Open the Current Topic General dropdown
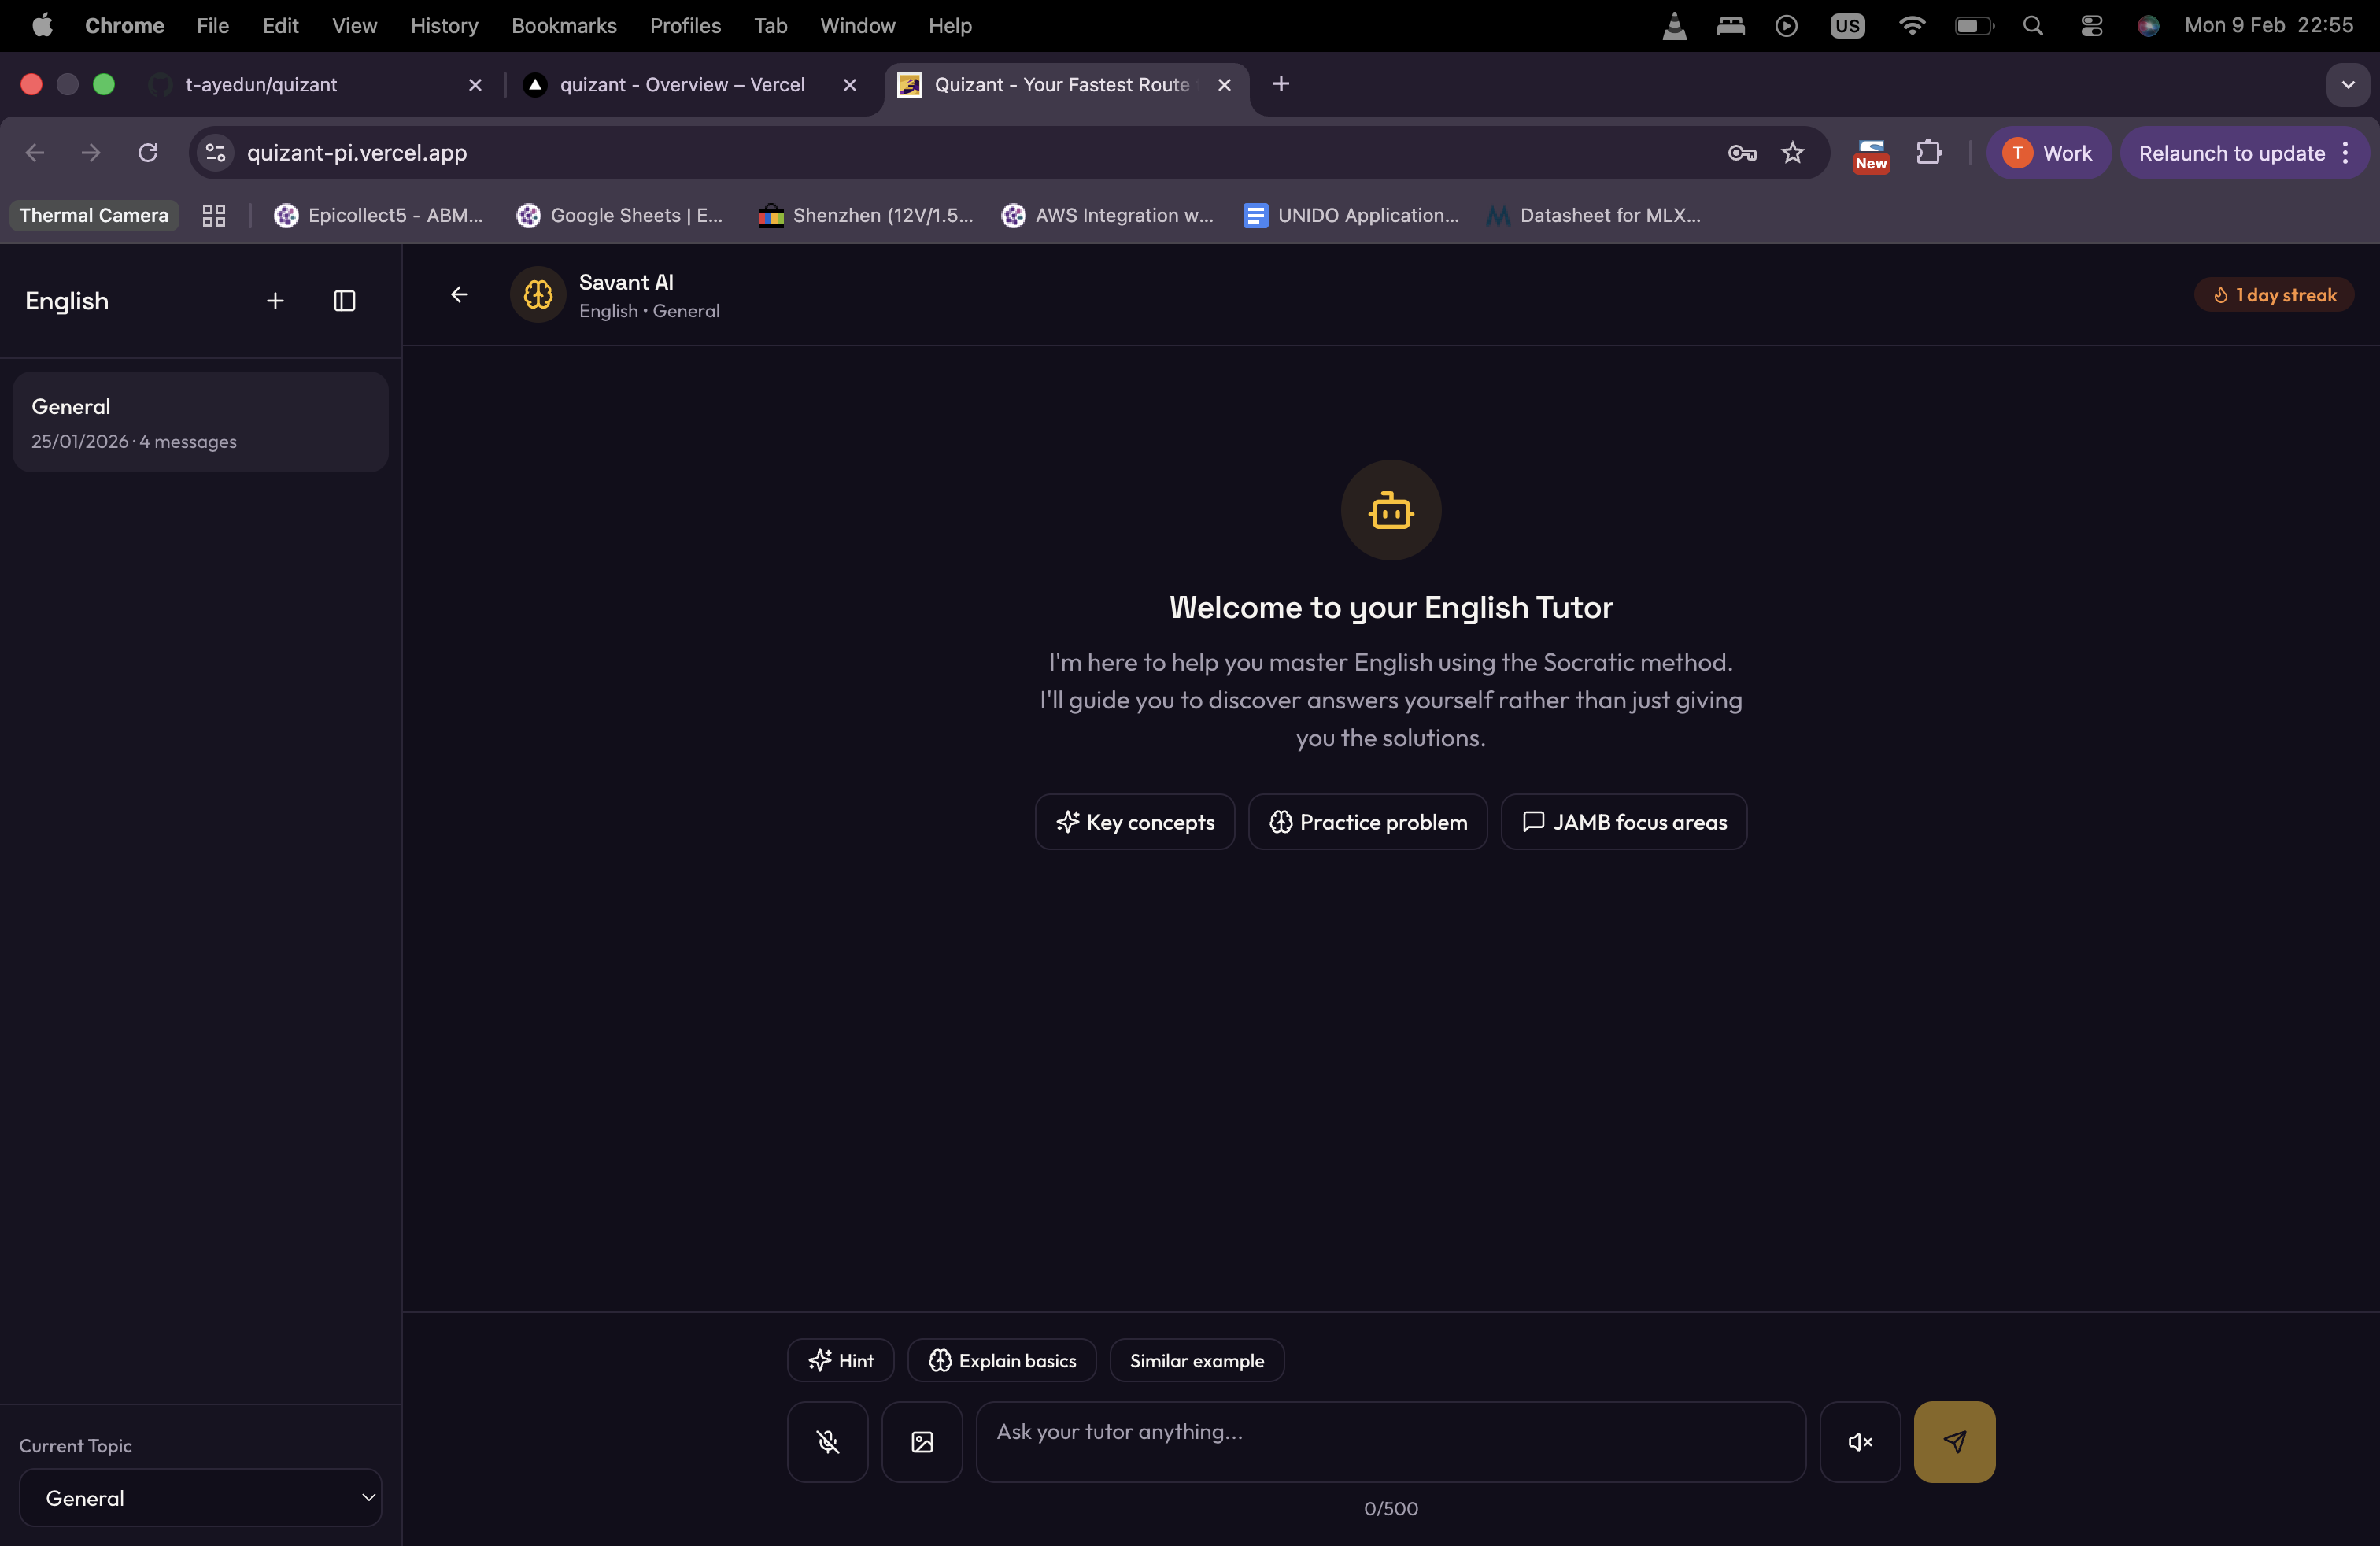Image resolution: width=2380 pixels, height=1546 pixels. [200, 1497]
